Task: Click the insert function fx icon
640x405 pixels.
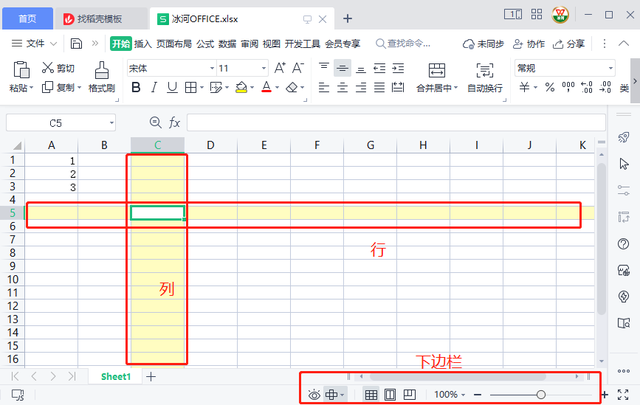Action: pyautogui.click(x=174, y=122)
